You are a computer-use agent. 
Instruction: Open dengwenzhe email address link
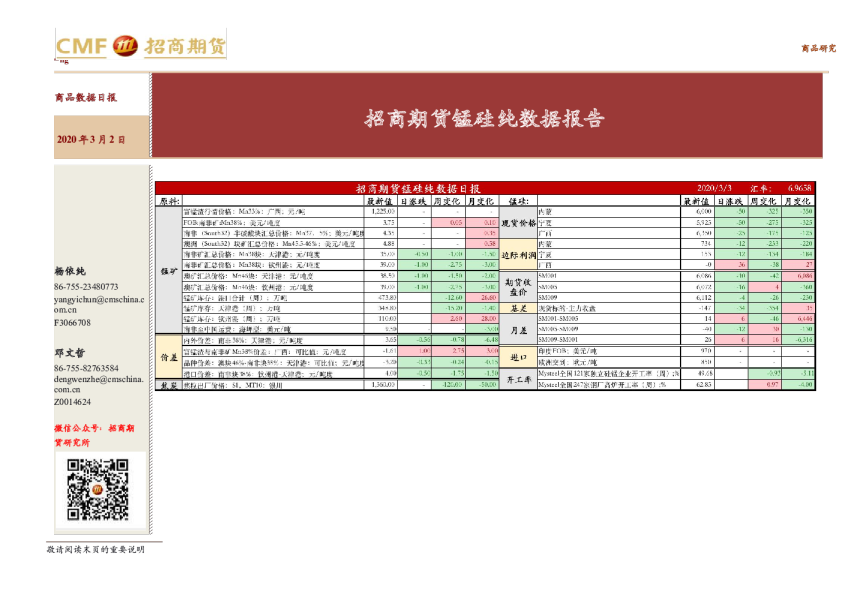[x=99, y=384]
